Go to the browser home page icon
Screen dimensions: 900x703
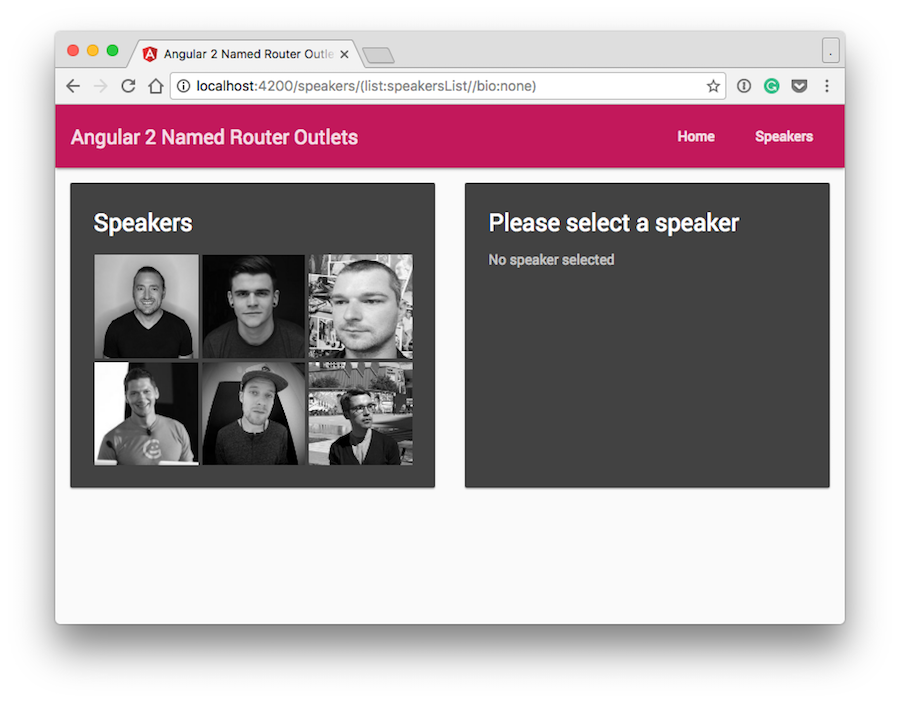(x=155, y=86)
